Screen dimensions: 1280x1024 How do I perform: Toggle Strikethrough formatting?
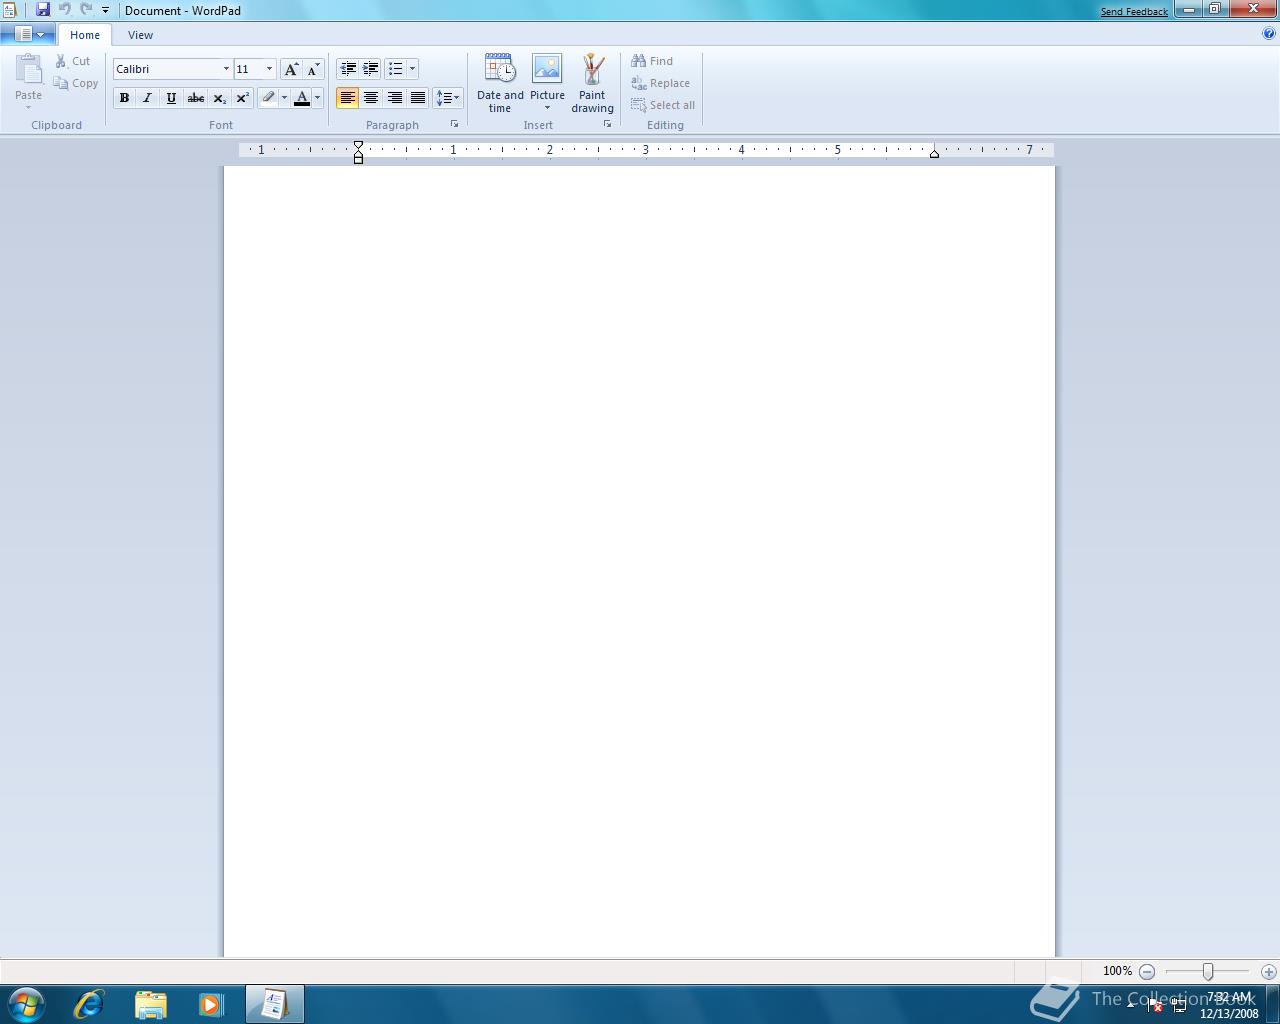(x=196, y=98)
